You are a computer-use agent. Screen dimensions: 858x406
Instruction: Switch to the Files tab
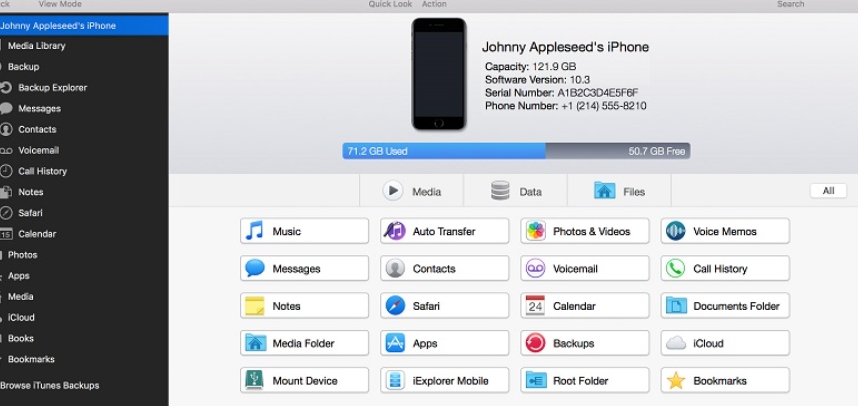click(x=619, y=191)
